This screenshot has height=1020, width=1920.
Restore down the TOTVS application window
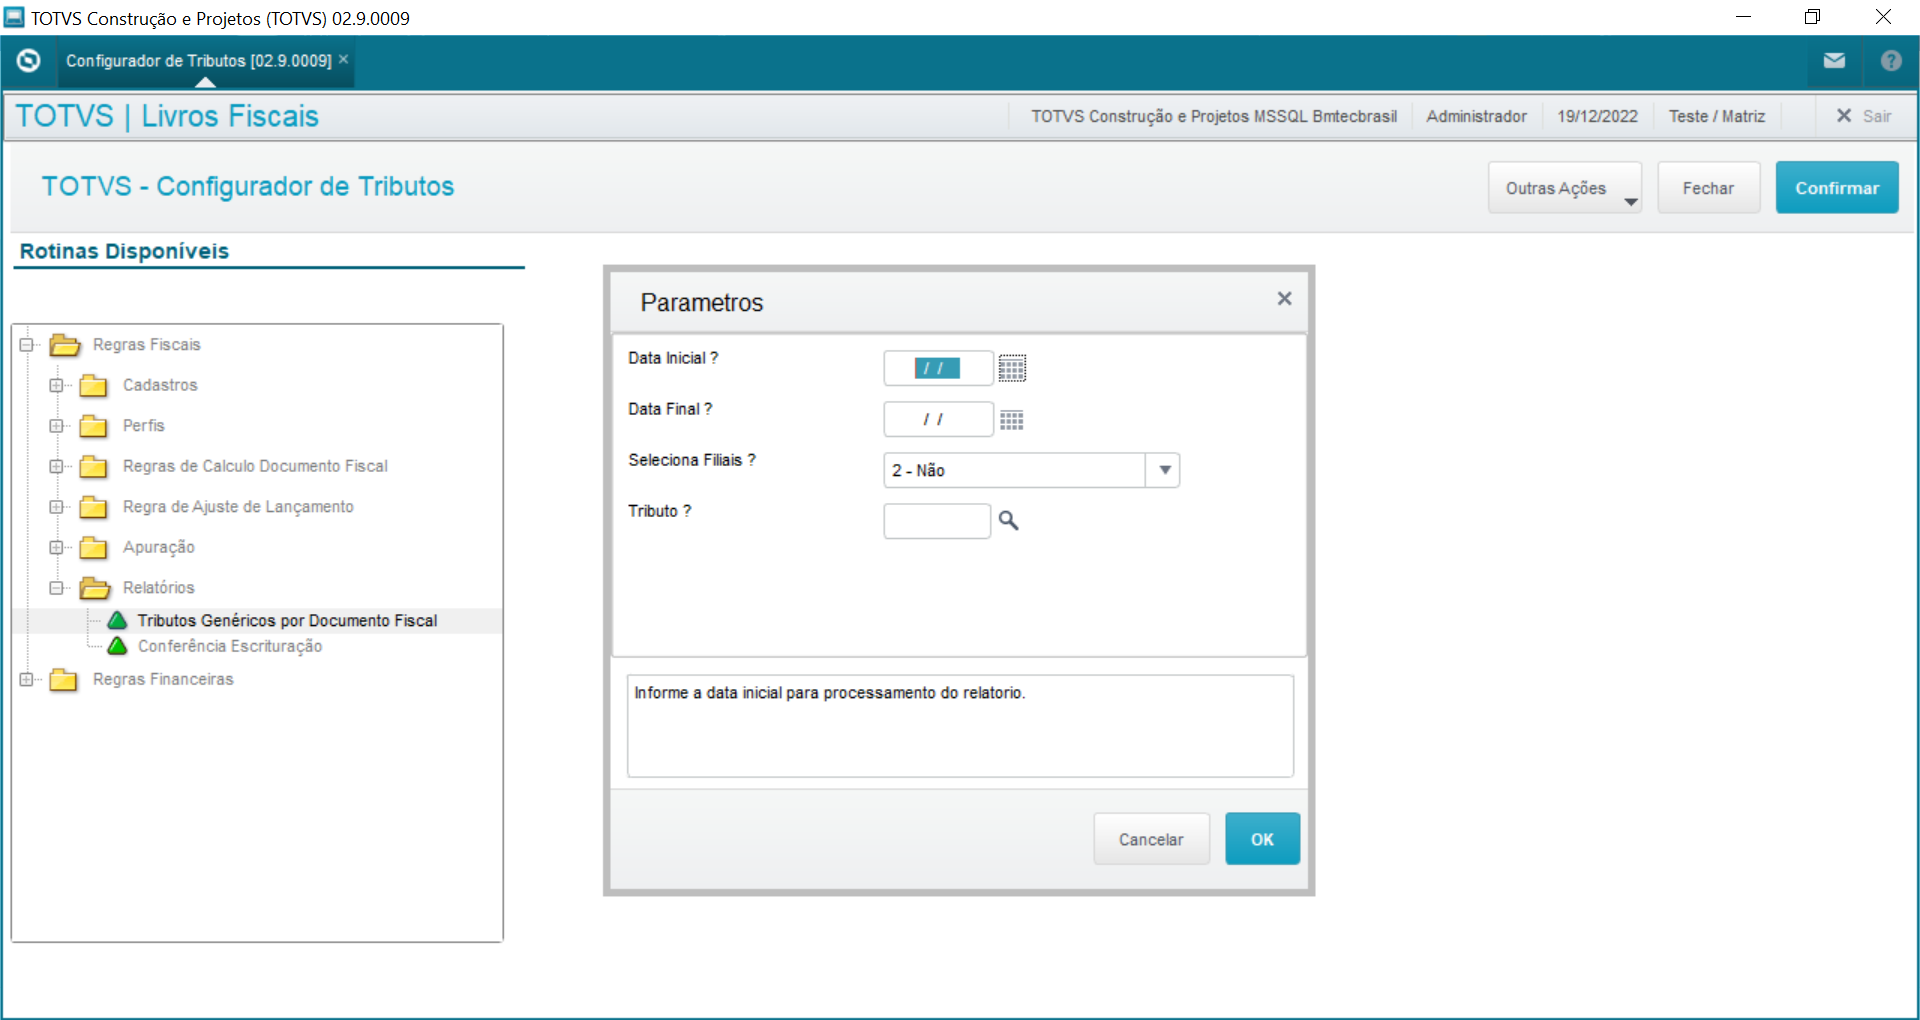1812,17
